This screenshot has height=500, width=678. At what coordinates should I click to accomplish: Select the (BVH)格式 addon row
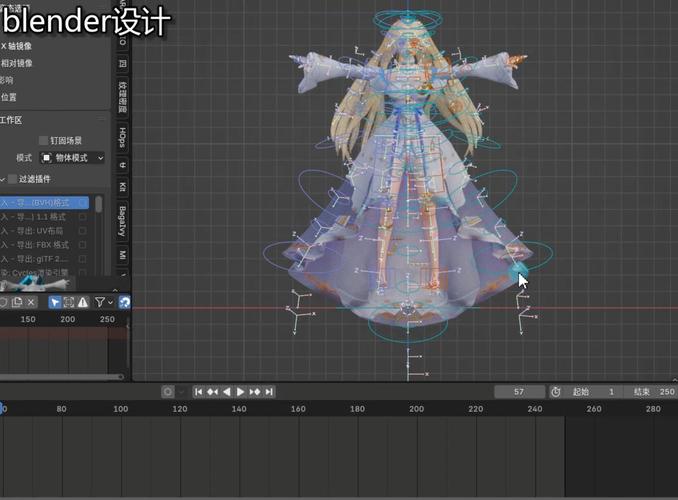(45, 202)
